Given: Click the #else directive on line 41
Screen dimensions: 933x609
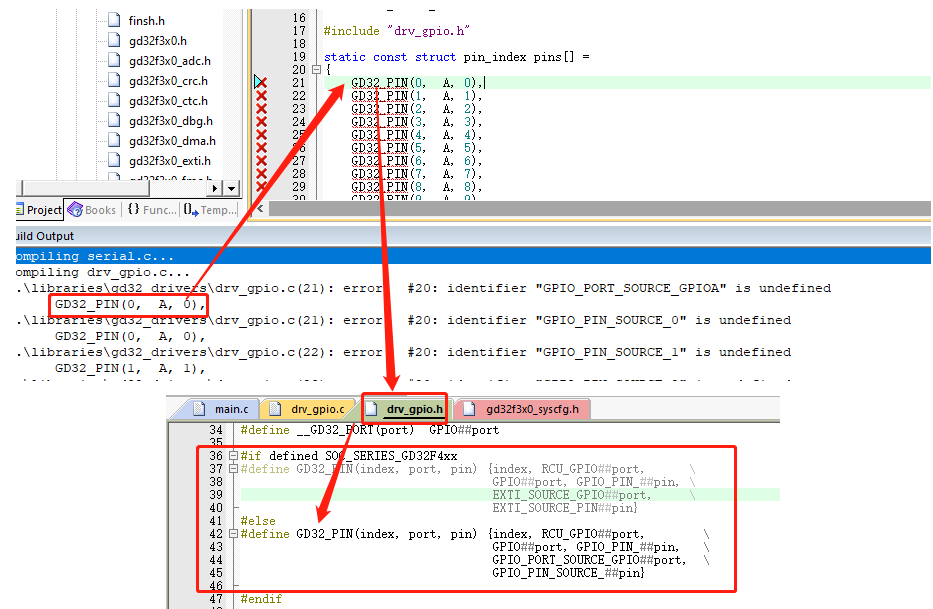Looking at the screenshot, I should click(x=258, y=521).
